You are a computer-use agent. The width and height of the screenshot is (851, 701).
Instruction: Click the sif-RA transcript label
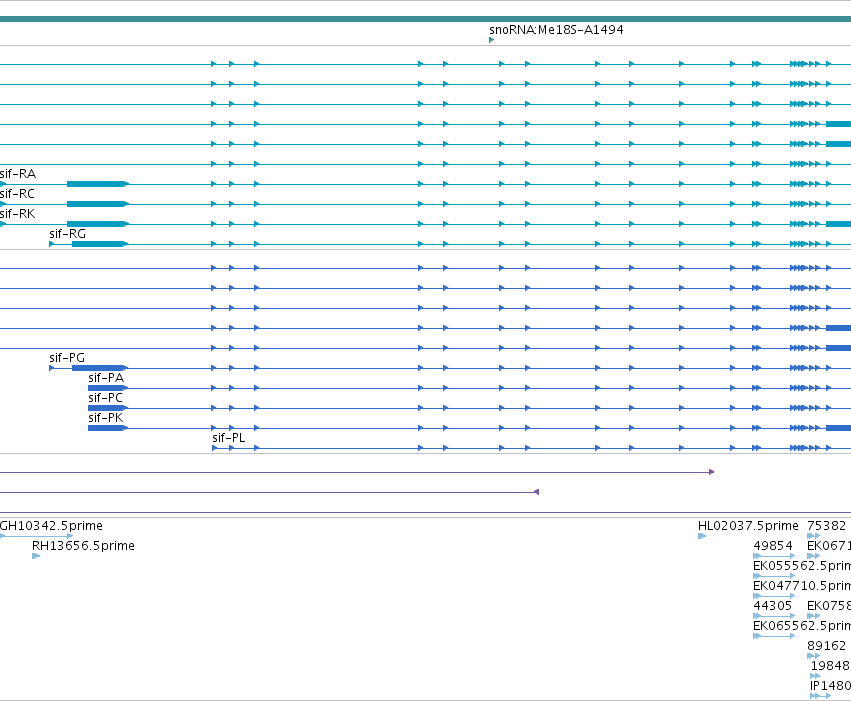pyautogui.click(x=18, y=174)
